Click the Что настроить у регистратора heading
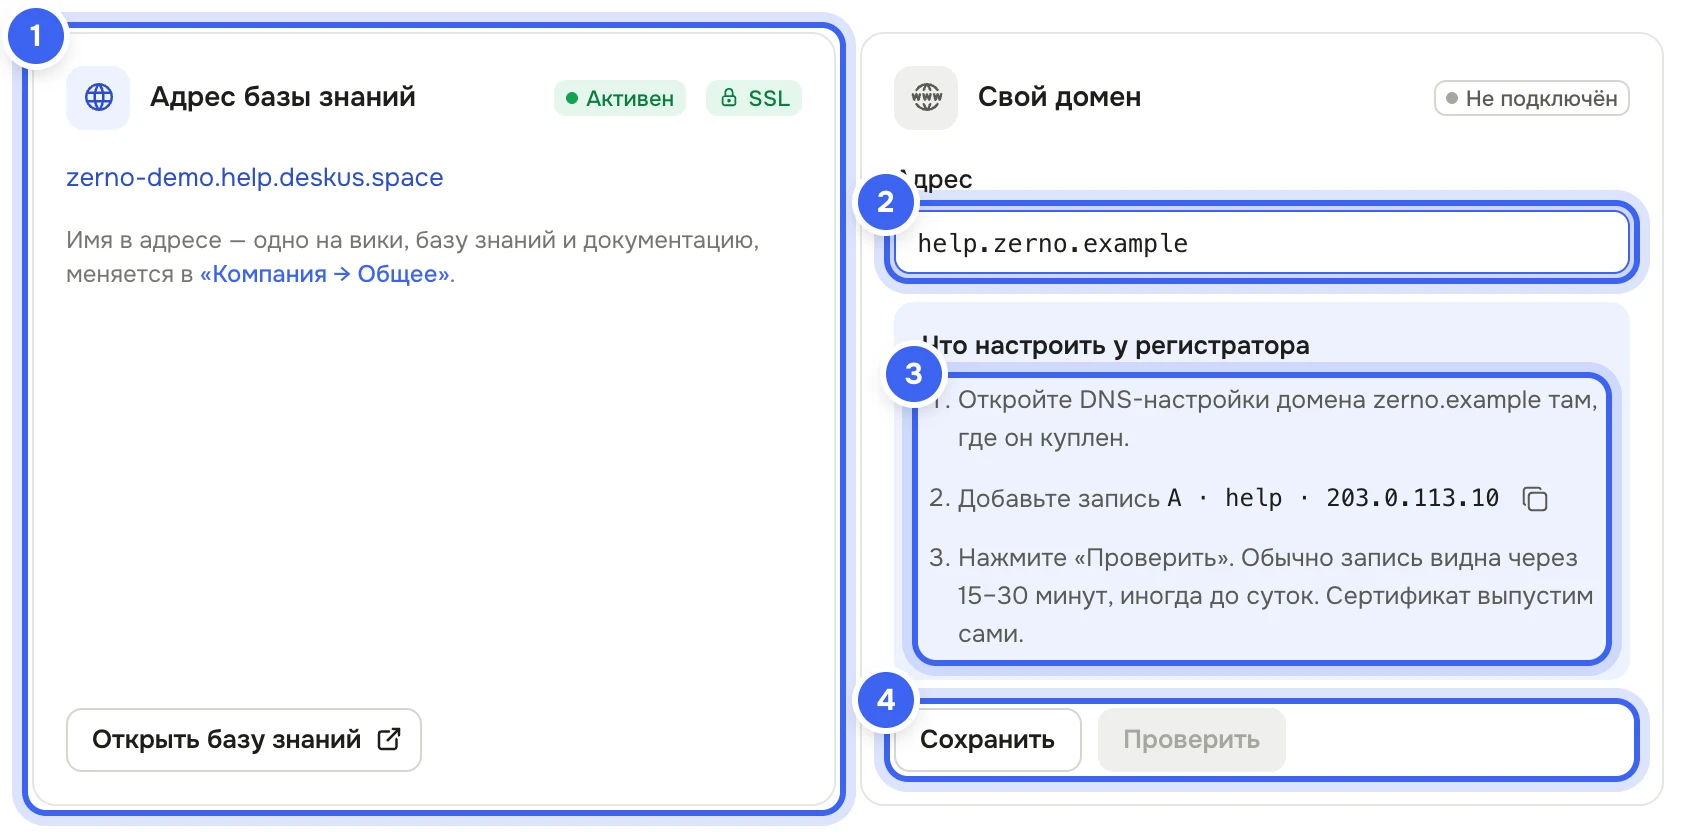1696x838 pixels. click(x=1115, y=345)
